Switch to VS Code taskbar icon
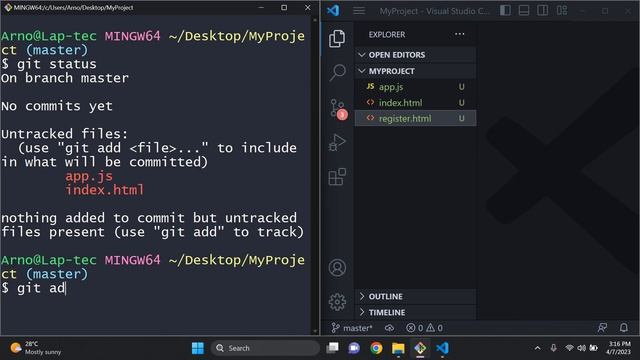This screenshot has height=360, width=640. (442, 348)
